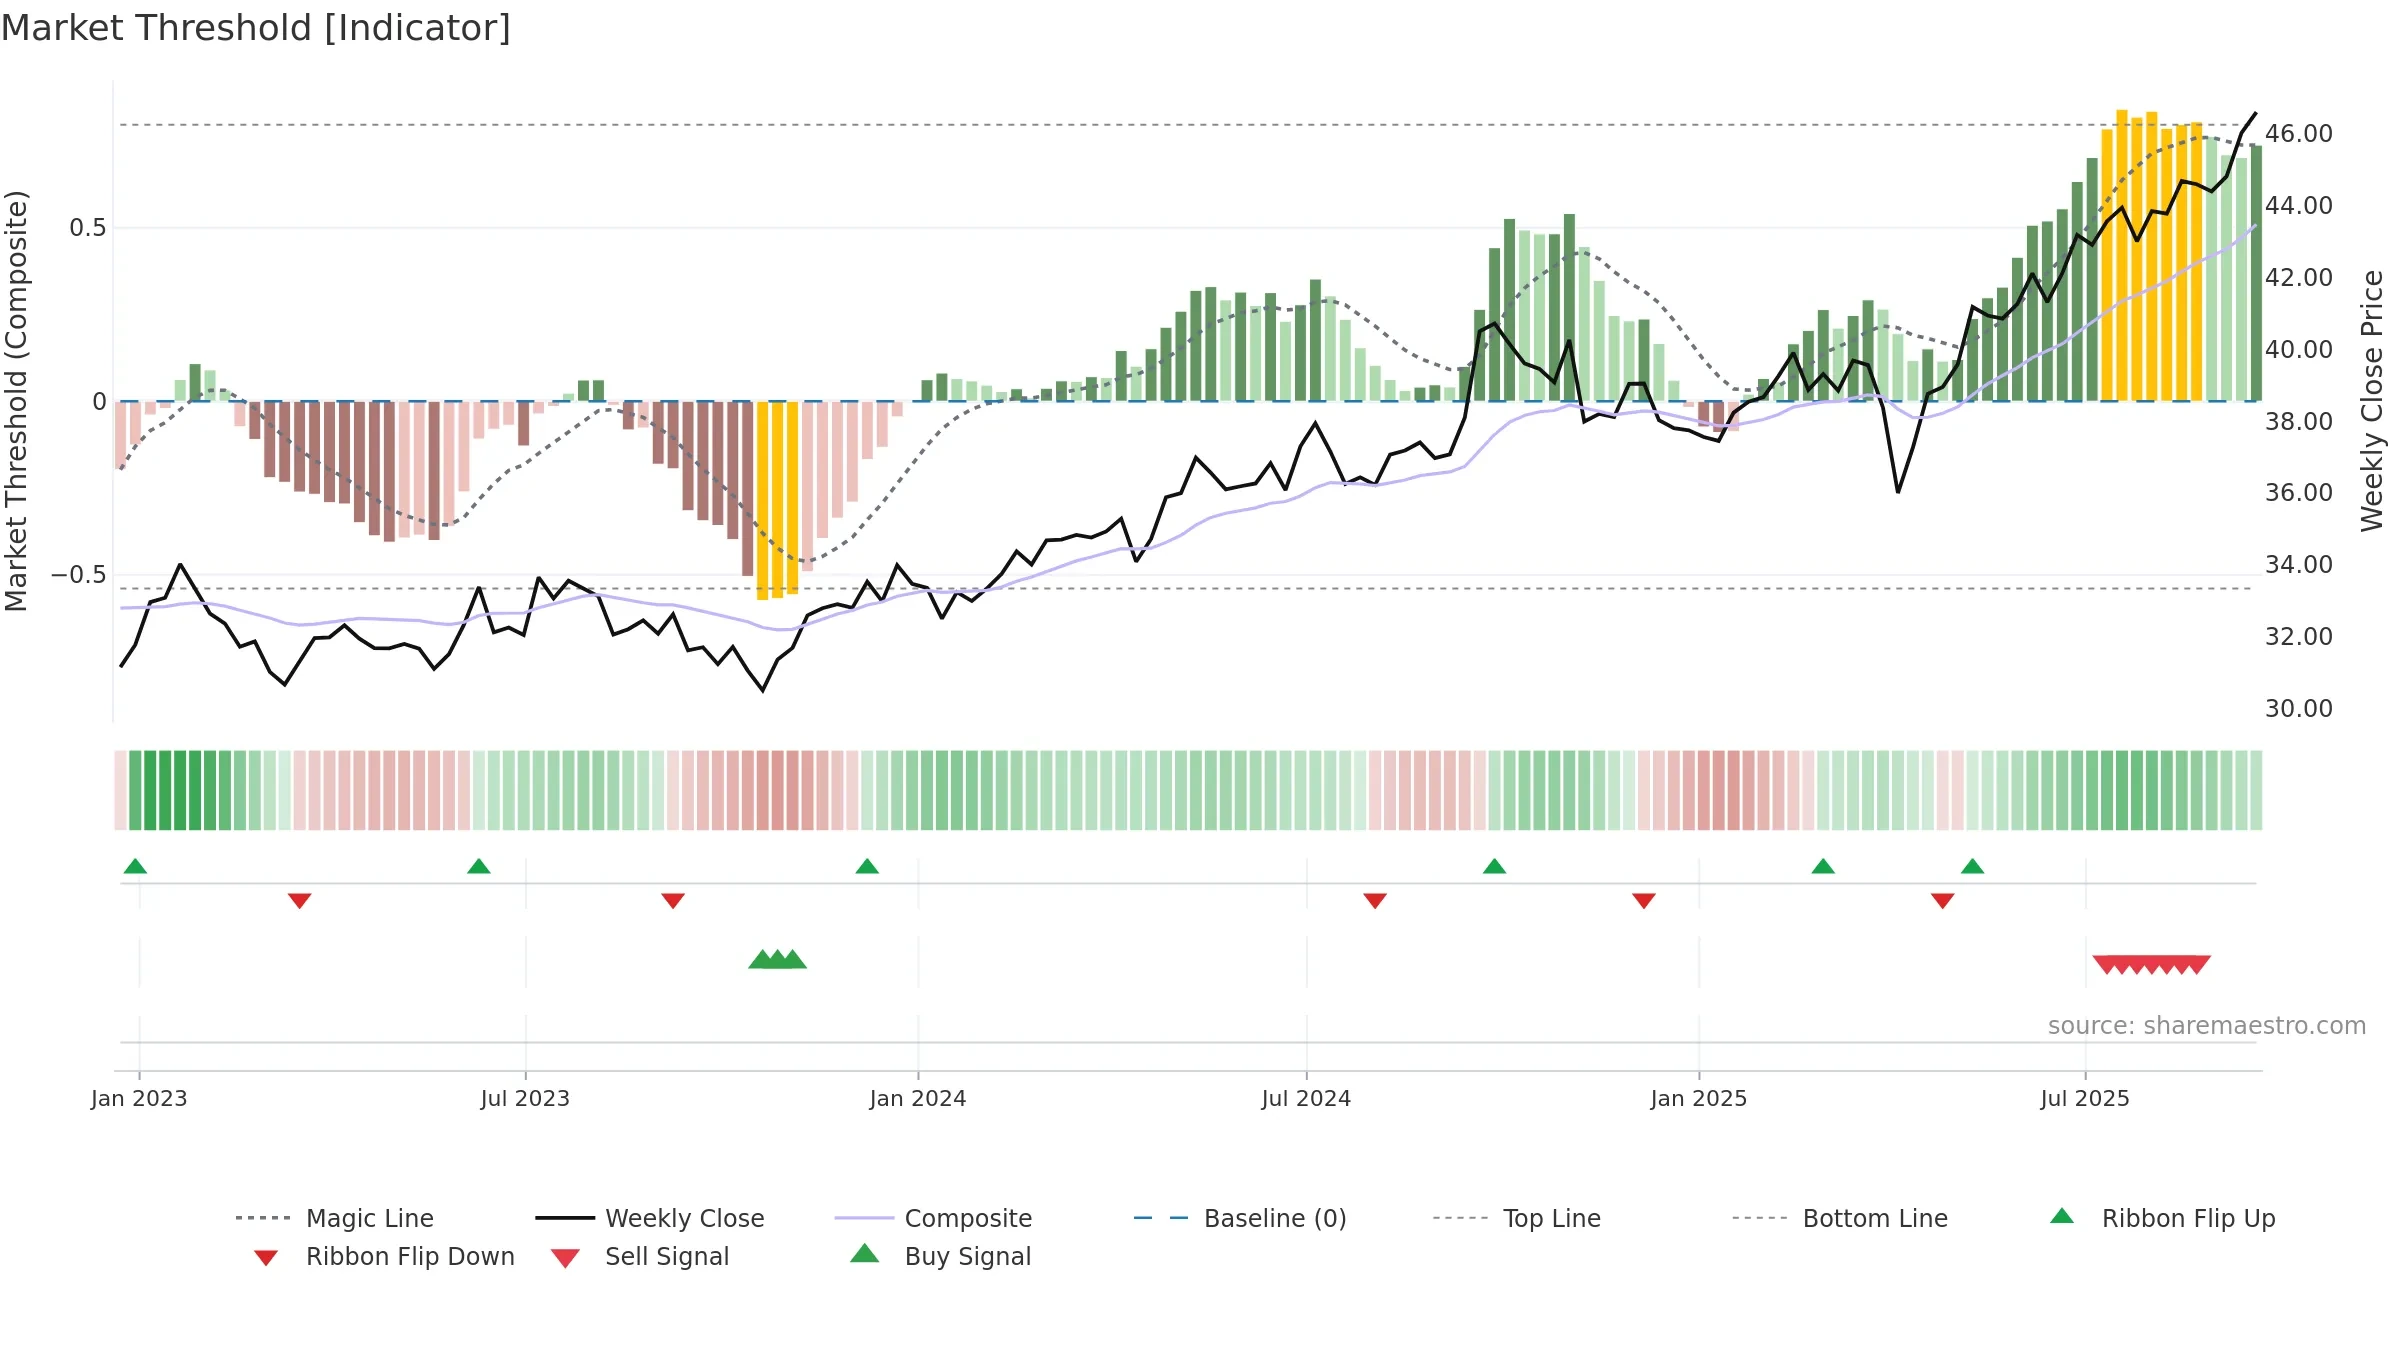Click the Jan 2023 ribbon flip up marker

point(135,866)
